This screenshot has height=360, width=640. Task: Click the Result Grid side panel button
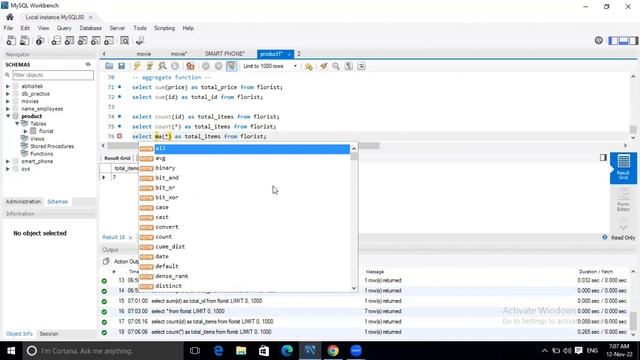point(623,168)
